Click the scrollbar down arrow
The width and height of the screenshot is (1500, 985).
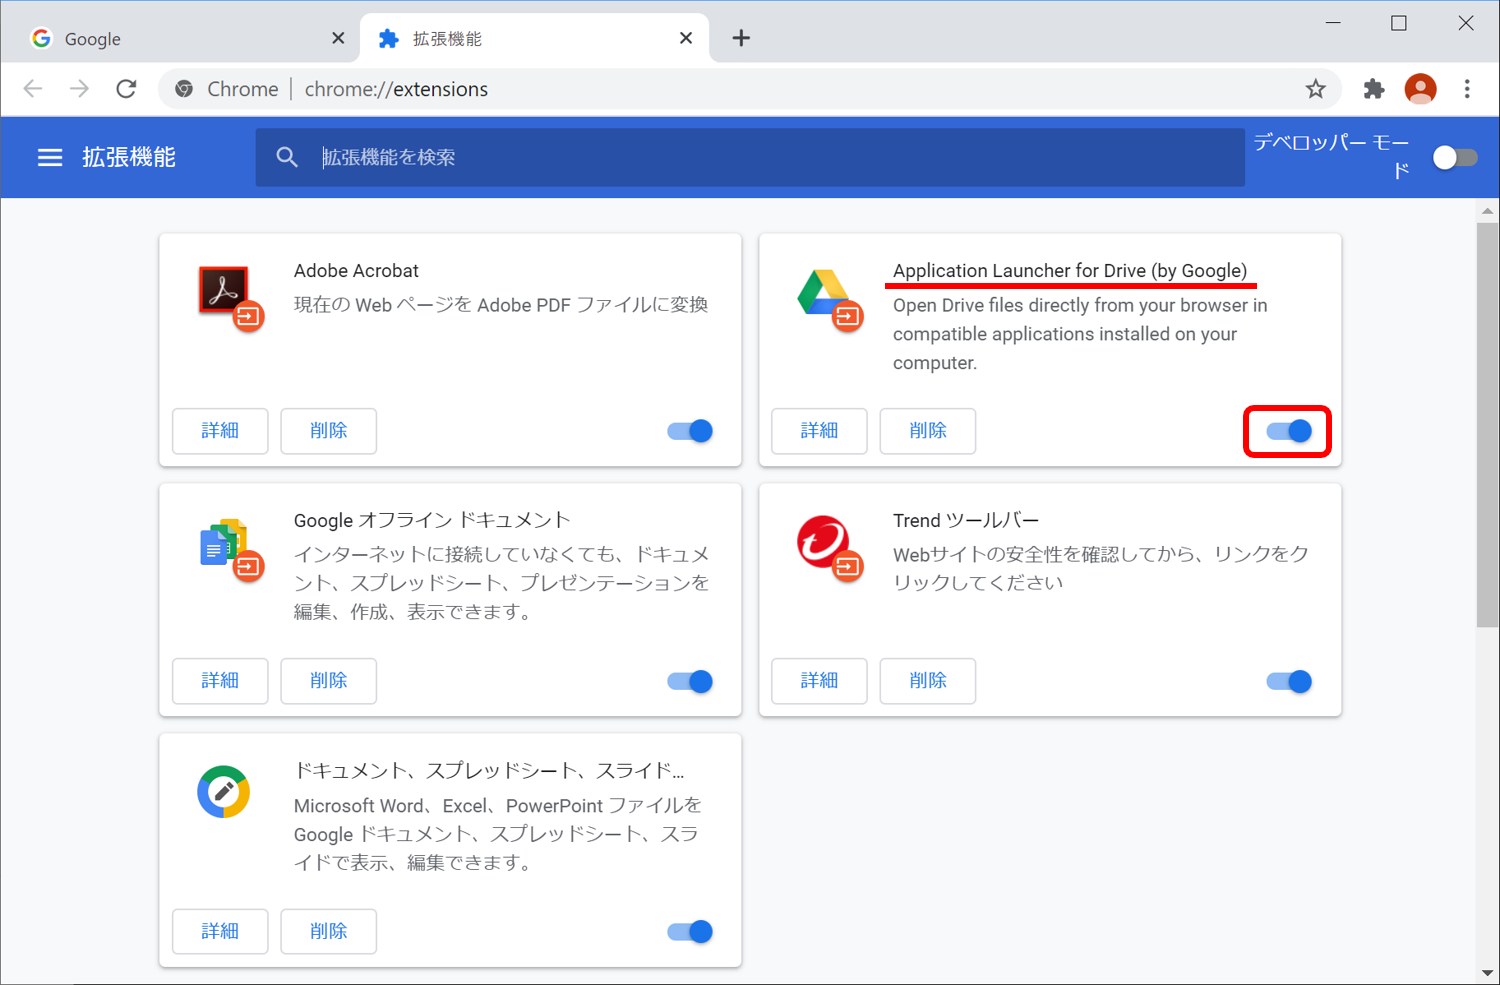pyautogui.click(x=1487, y=972)
